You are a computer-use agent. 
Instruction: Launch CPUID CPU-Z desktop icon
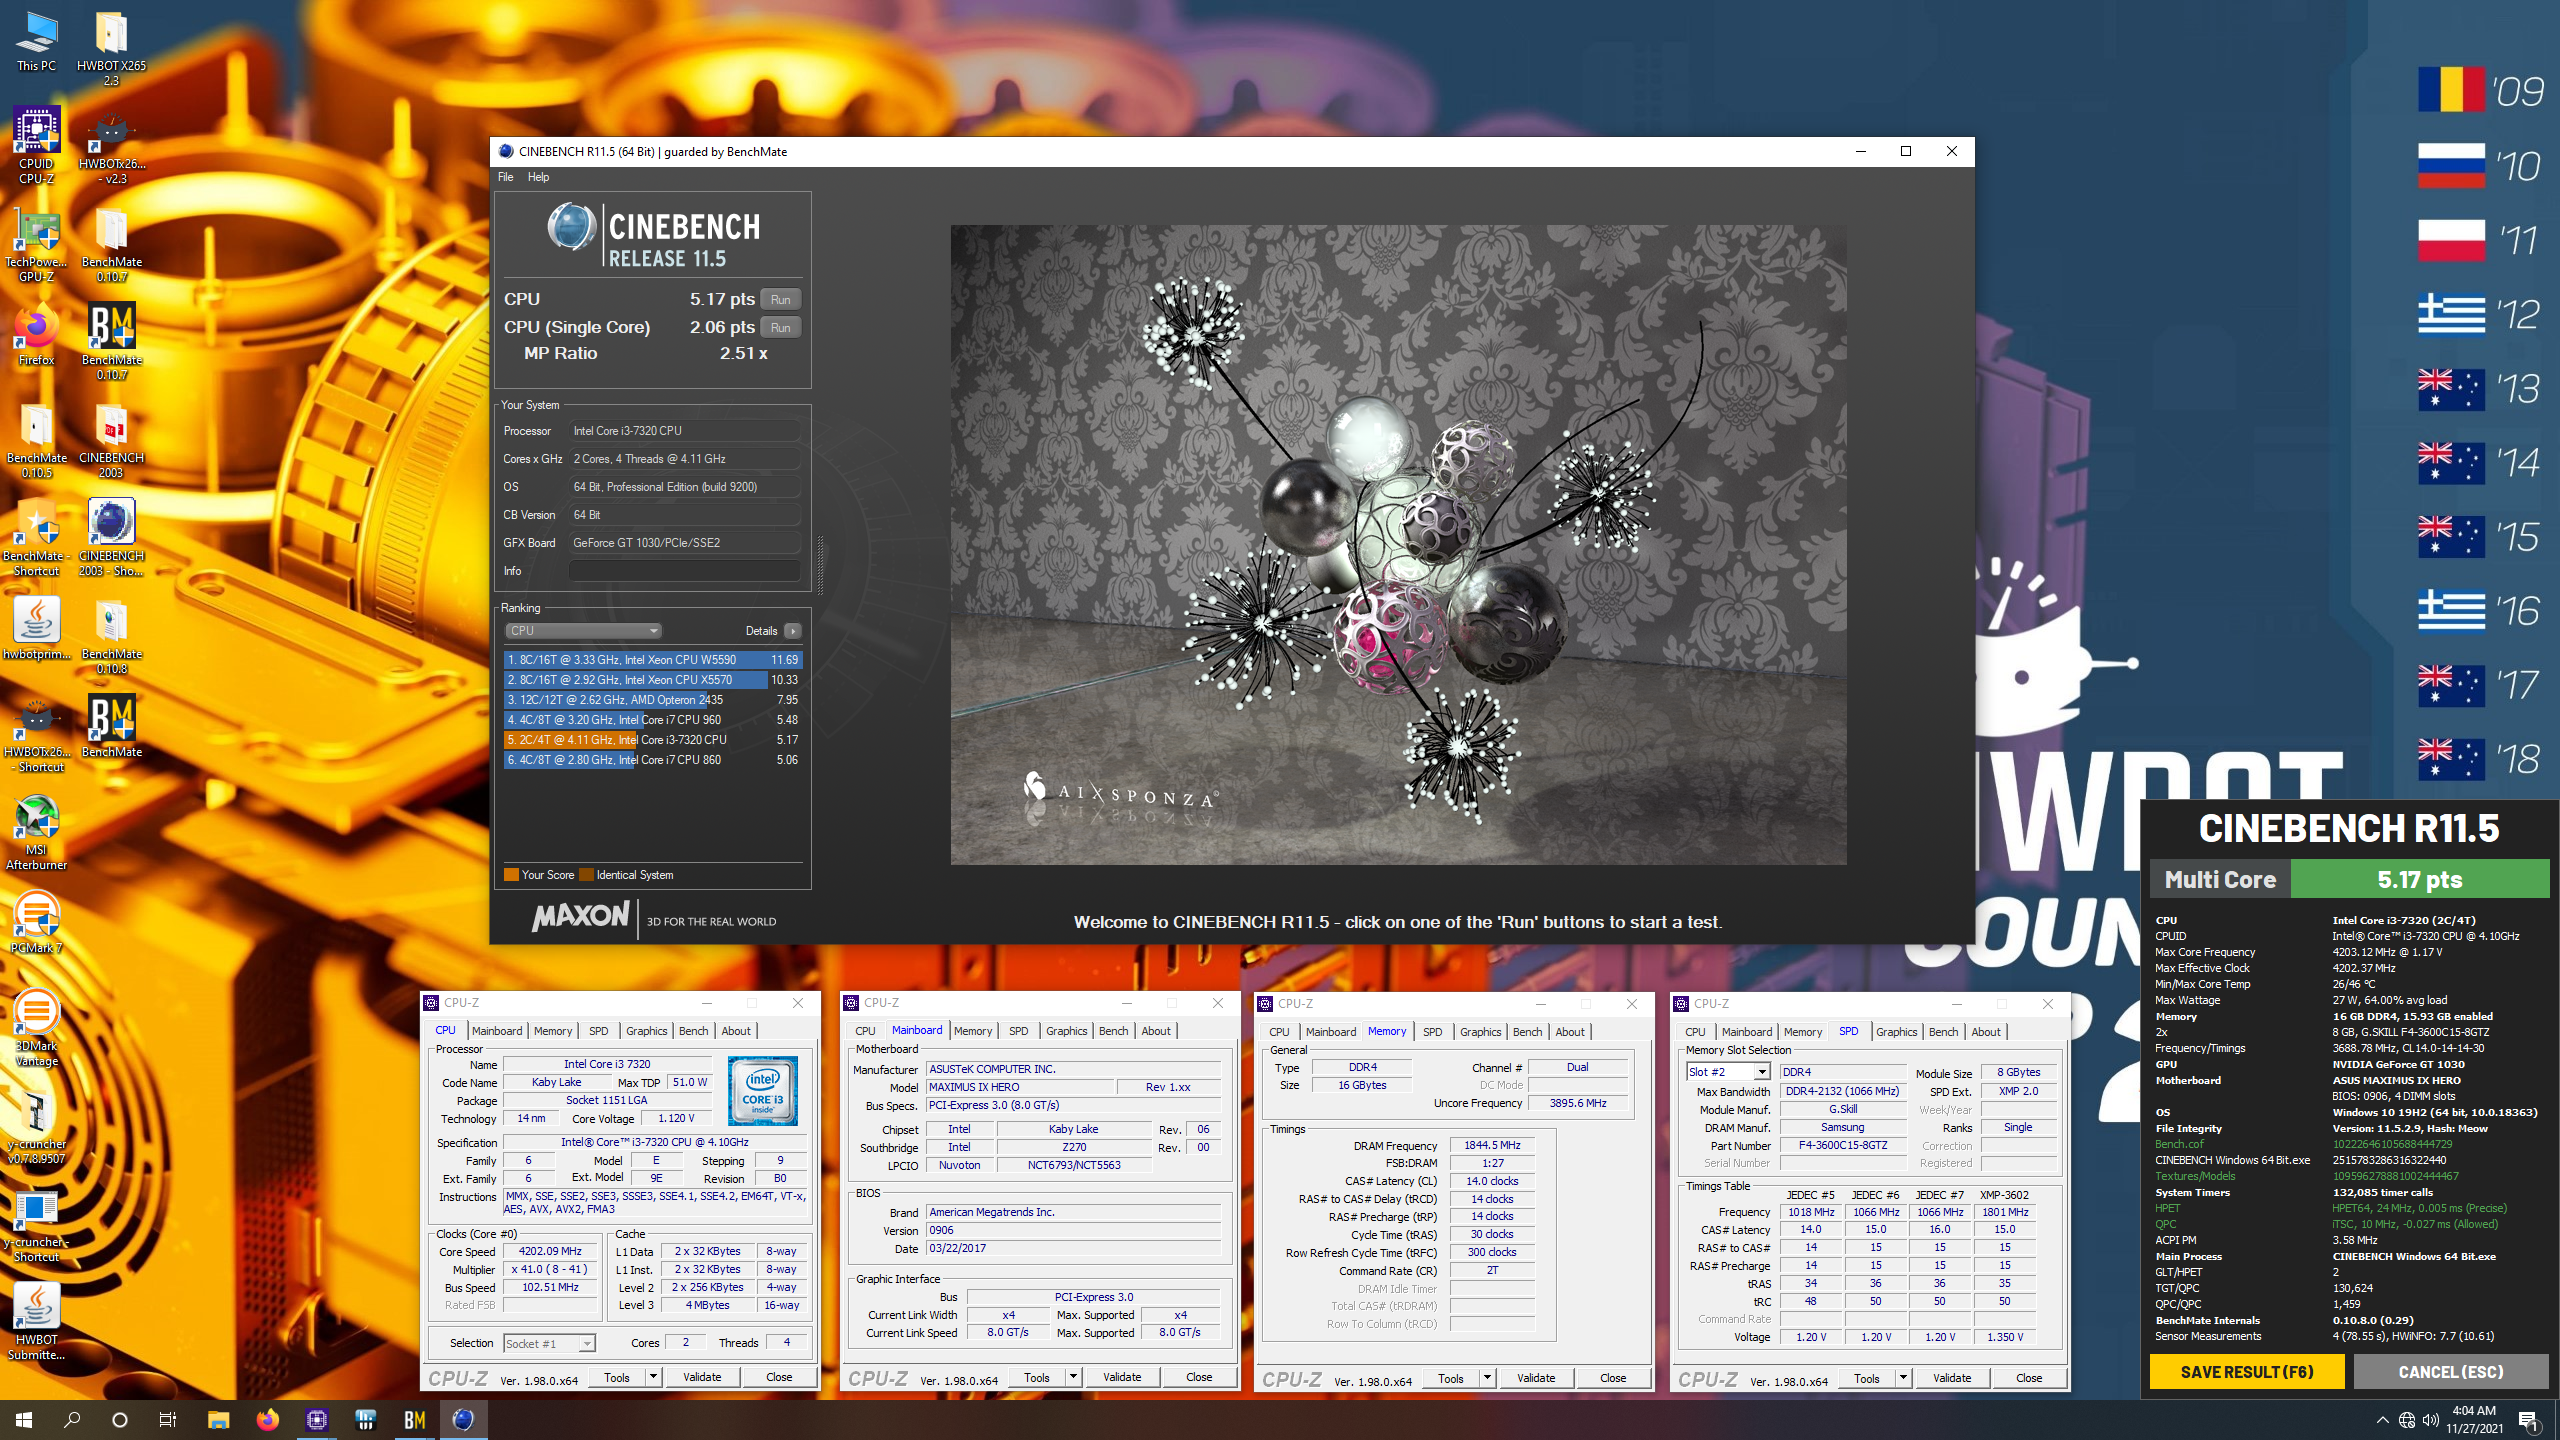[37, 145]
